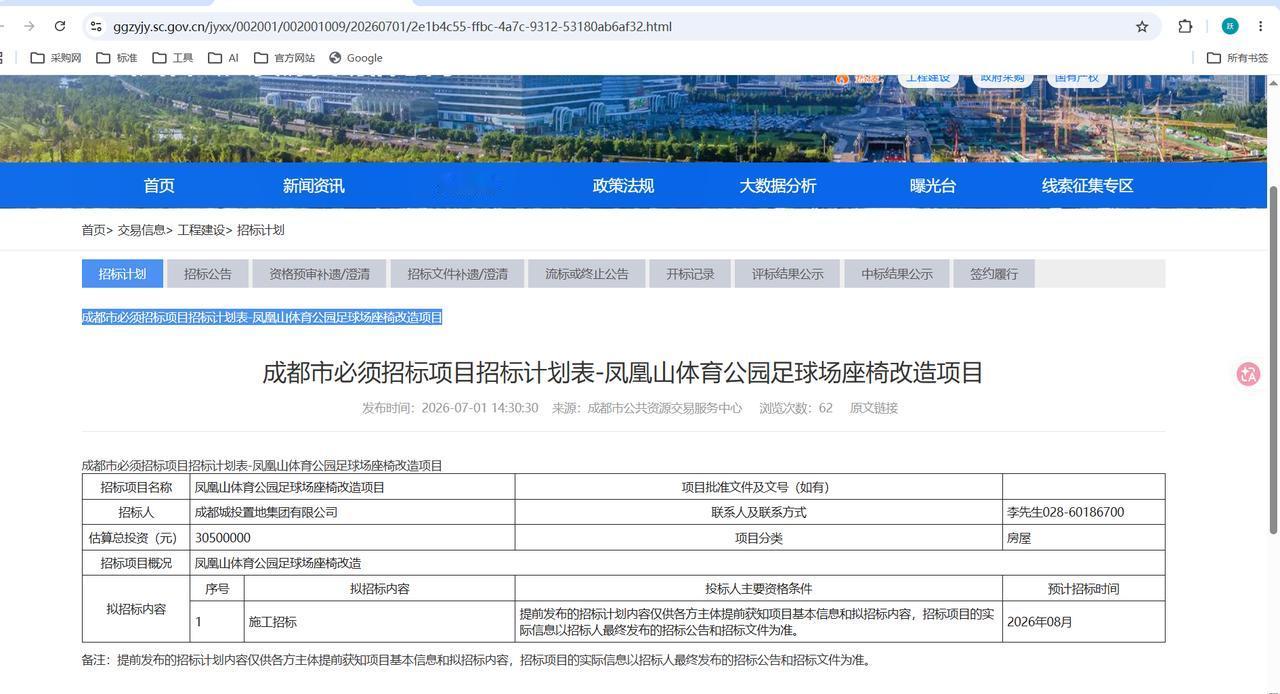Click the 预计招标时间 header cell
The image size is (1280, 694).
tap(1084, 589)
